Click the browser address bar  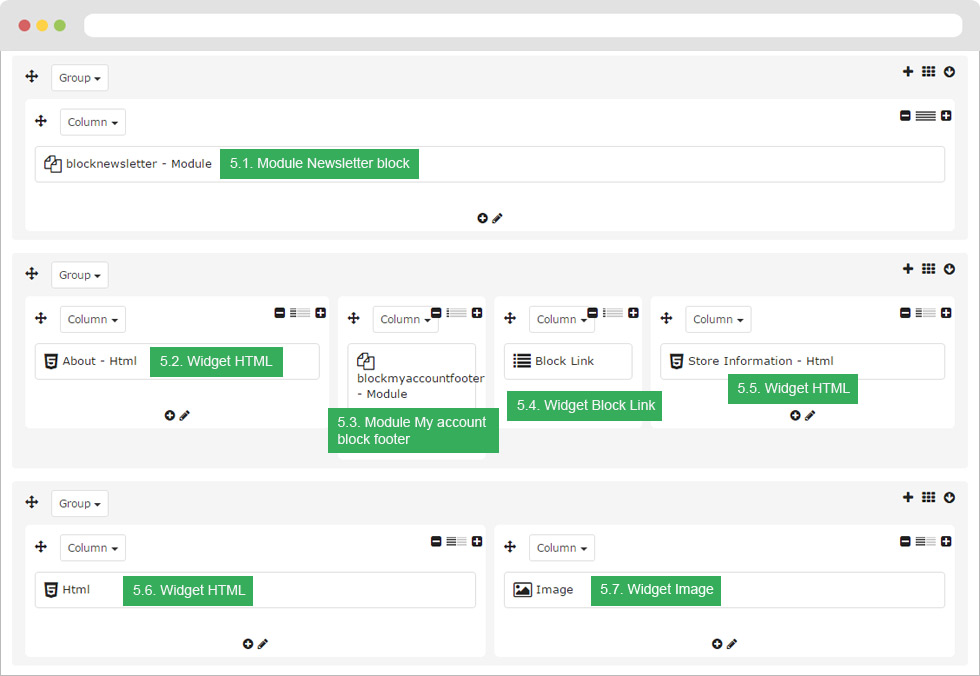[x=523, y=26]
